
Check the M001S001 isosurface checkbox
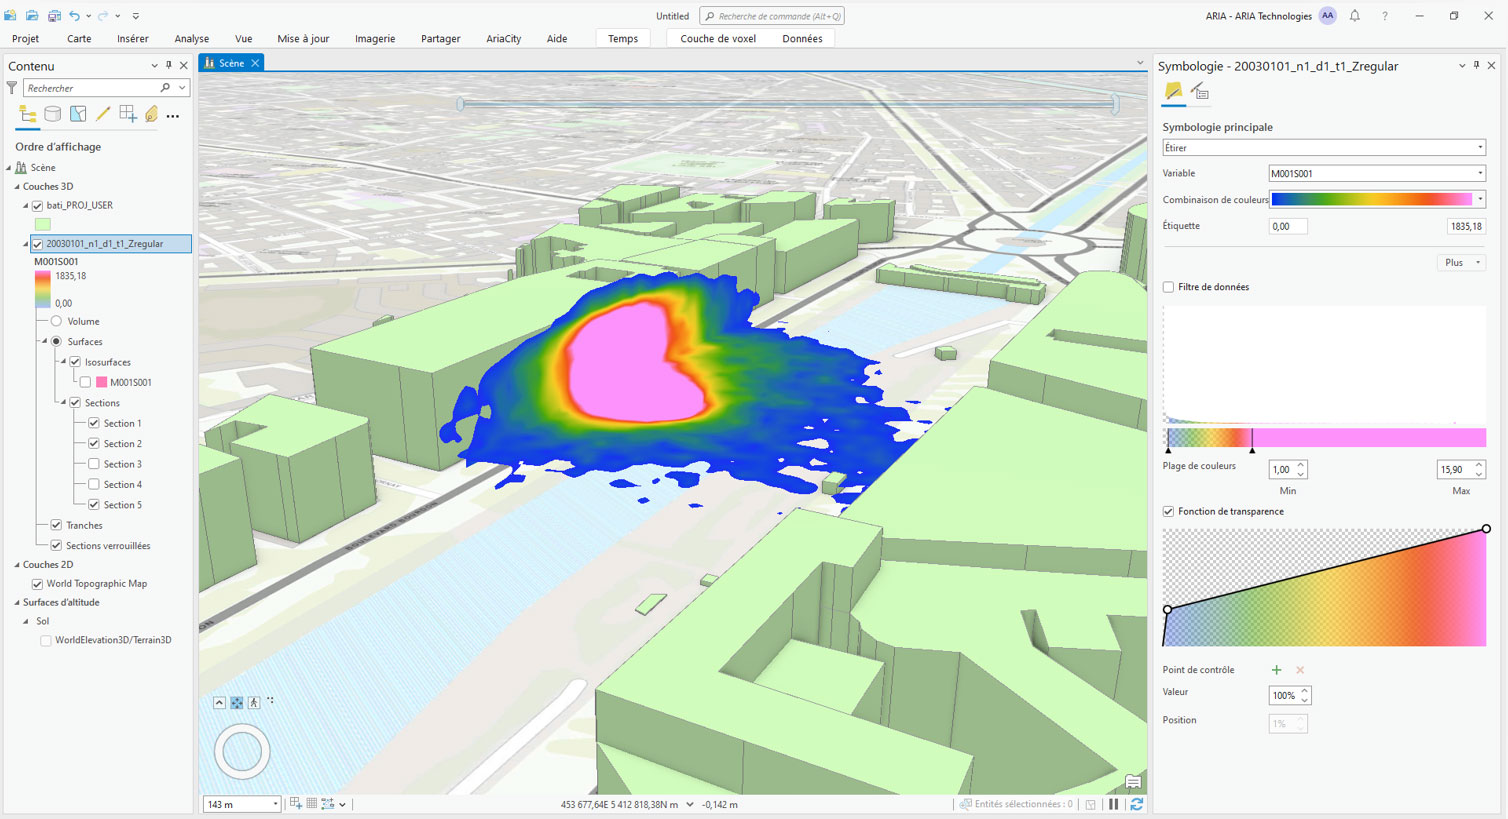coord(85,382)
